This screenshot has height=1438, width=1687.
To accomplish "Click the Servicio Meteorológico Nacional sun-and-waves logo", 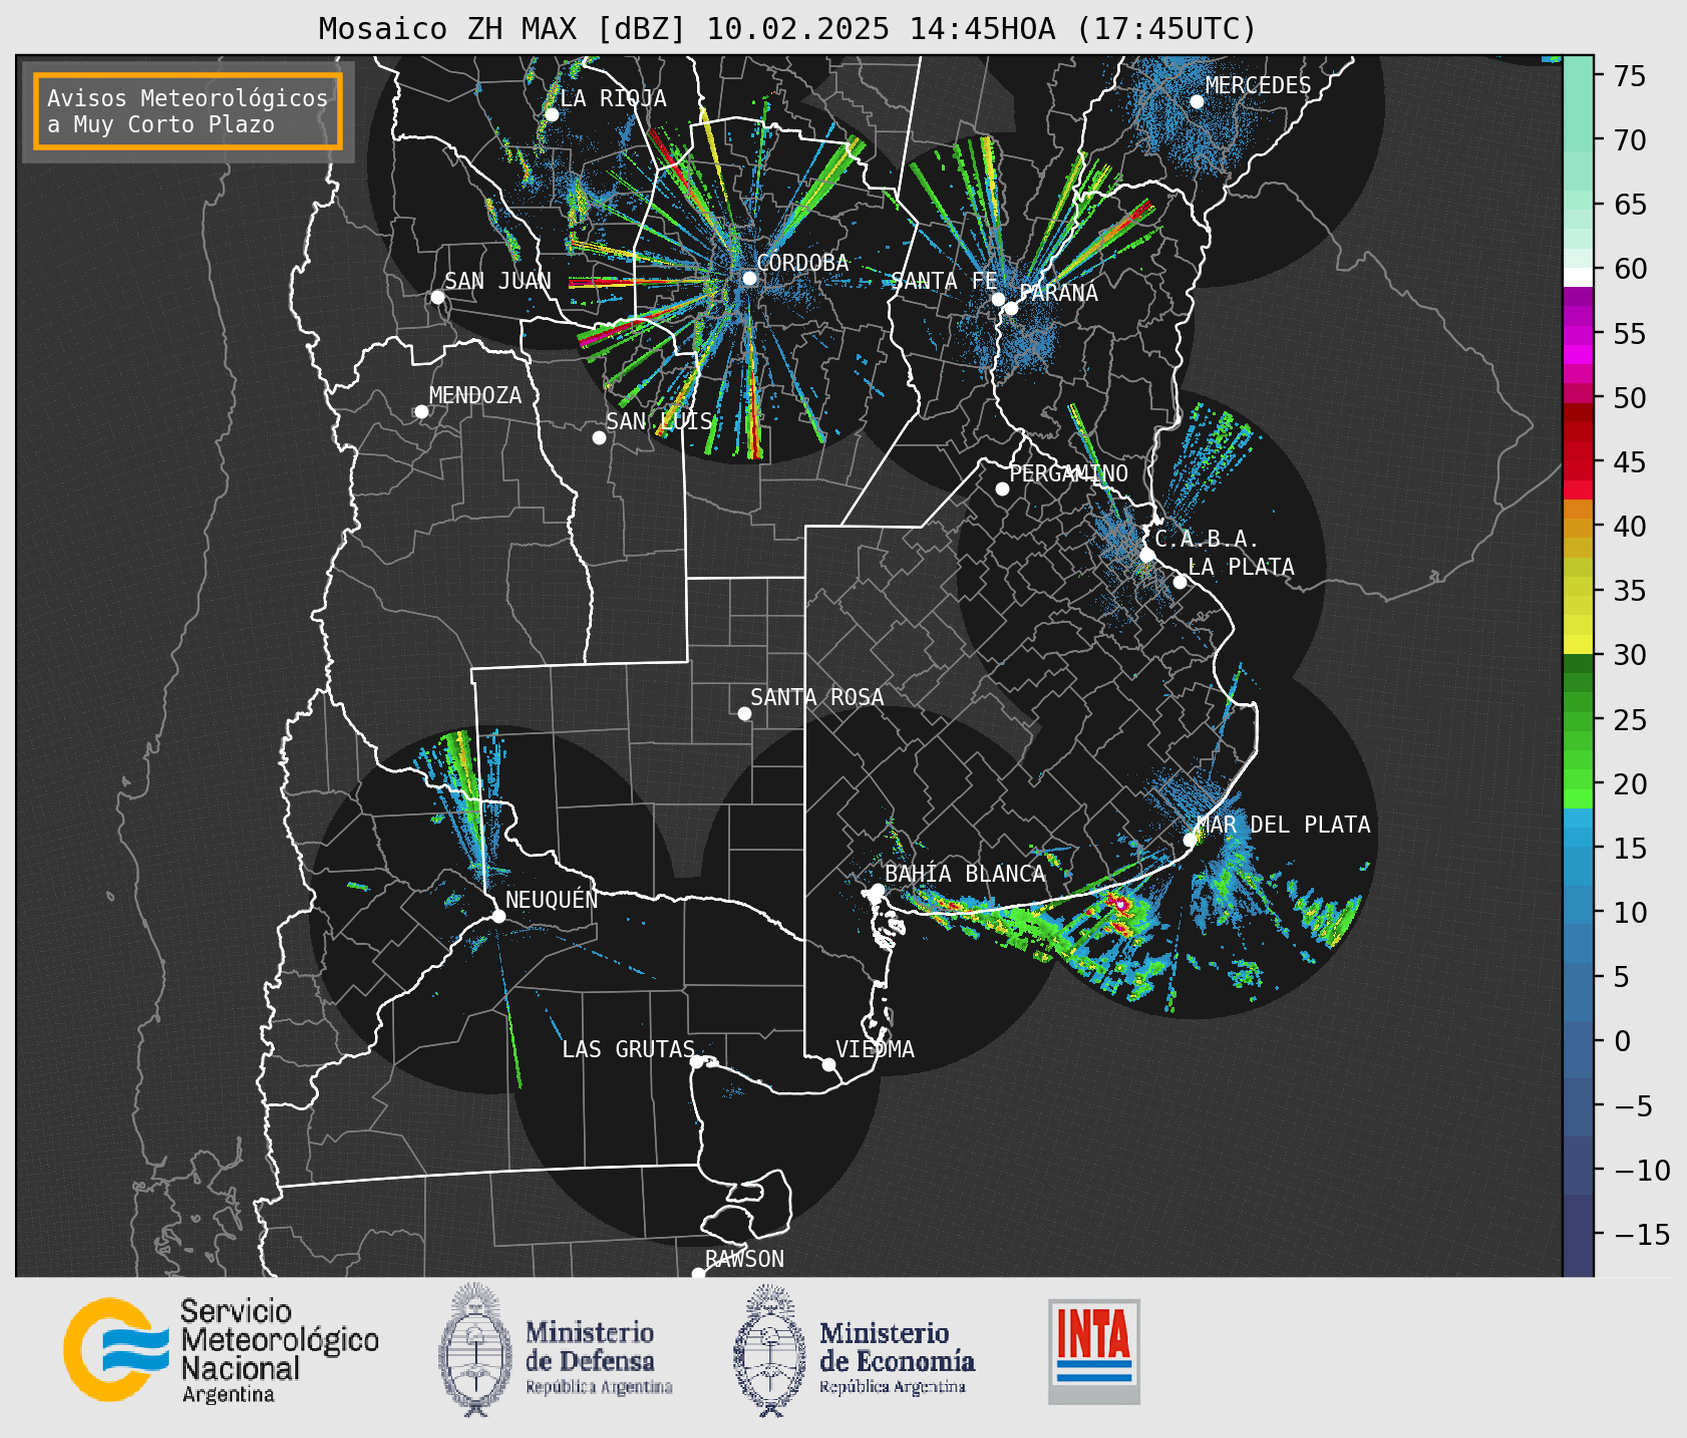I will coord(115,1349).
